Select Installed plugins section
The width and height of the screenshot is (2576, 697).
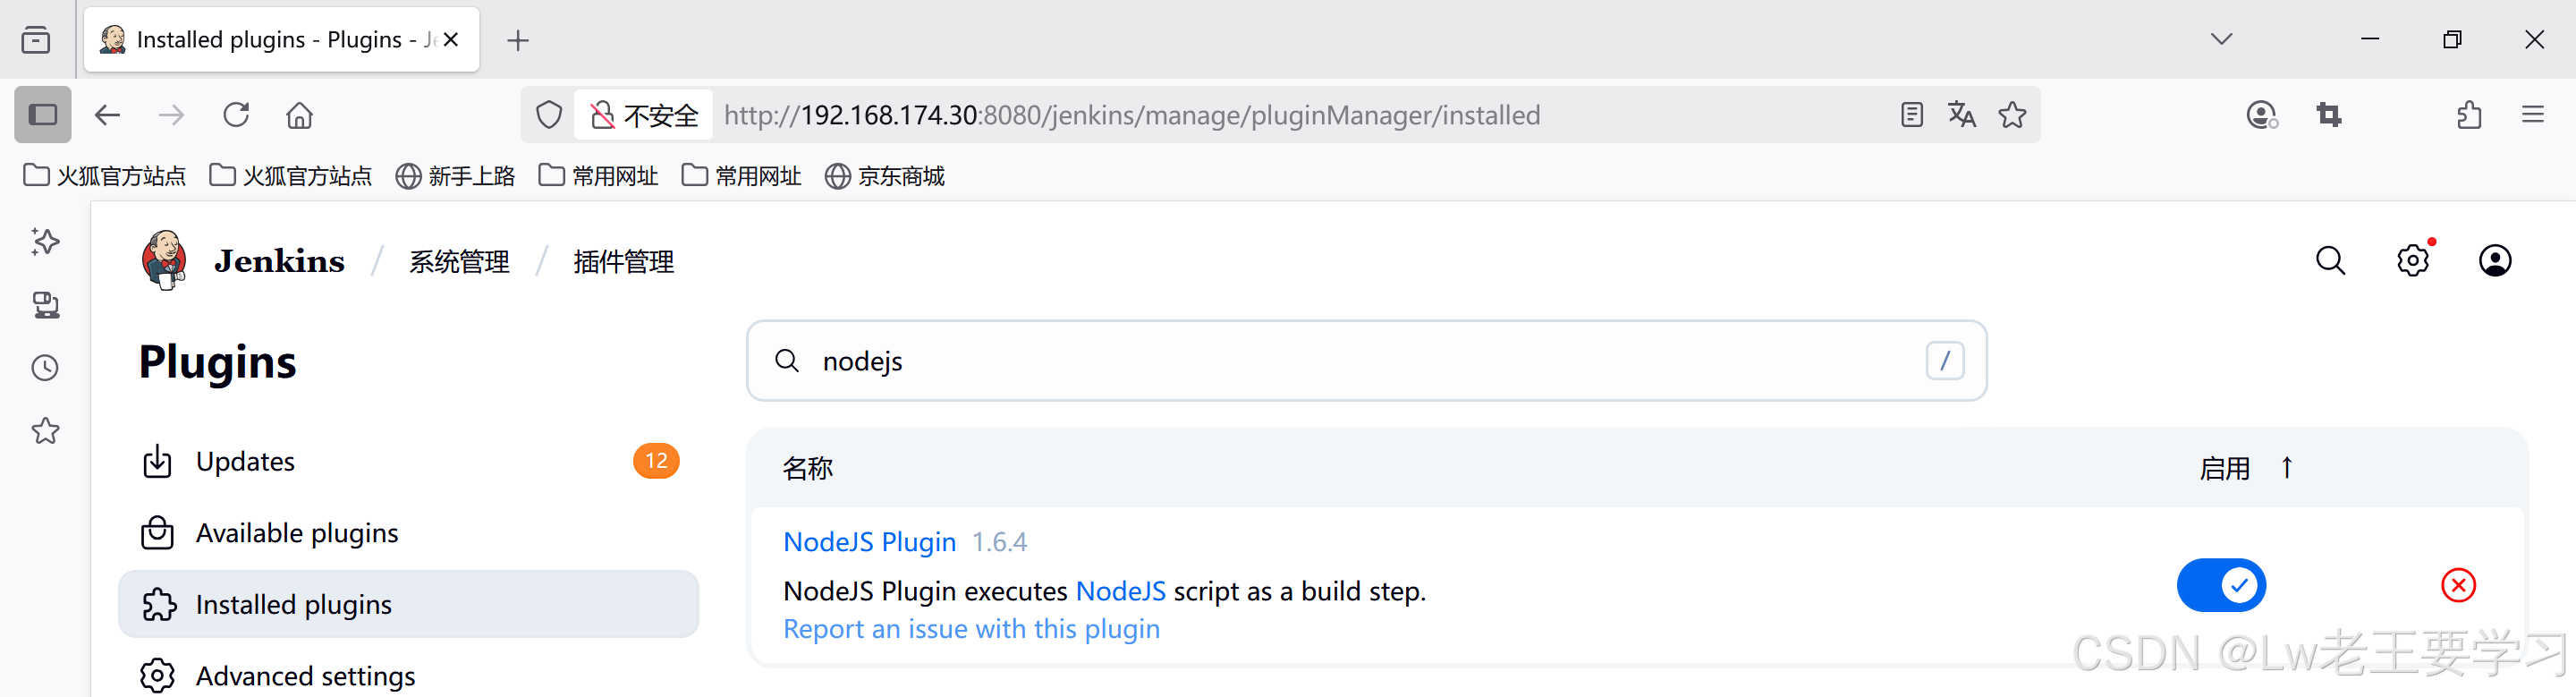point(409,605)
